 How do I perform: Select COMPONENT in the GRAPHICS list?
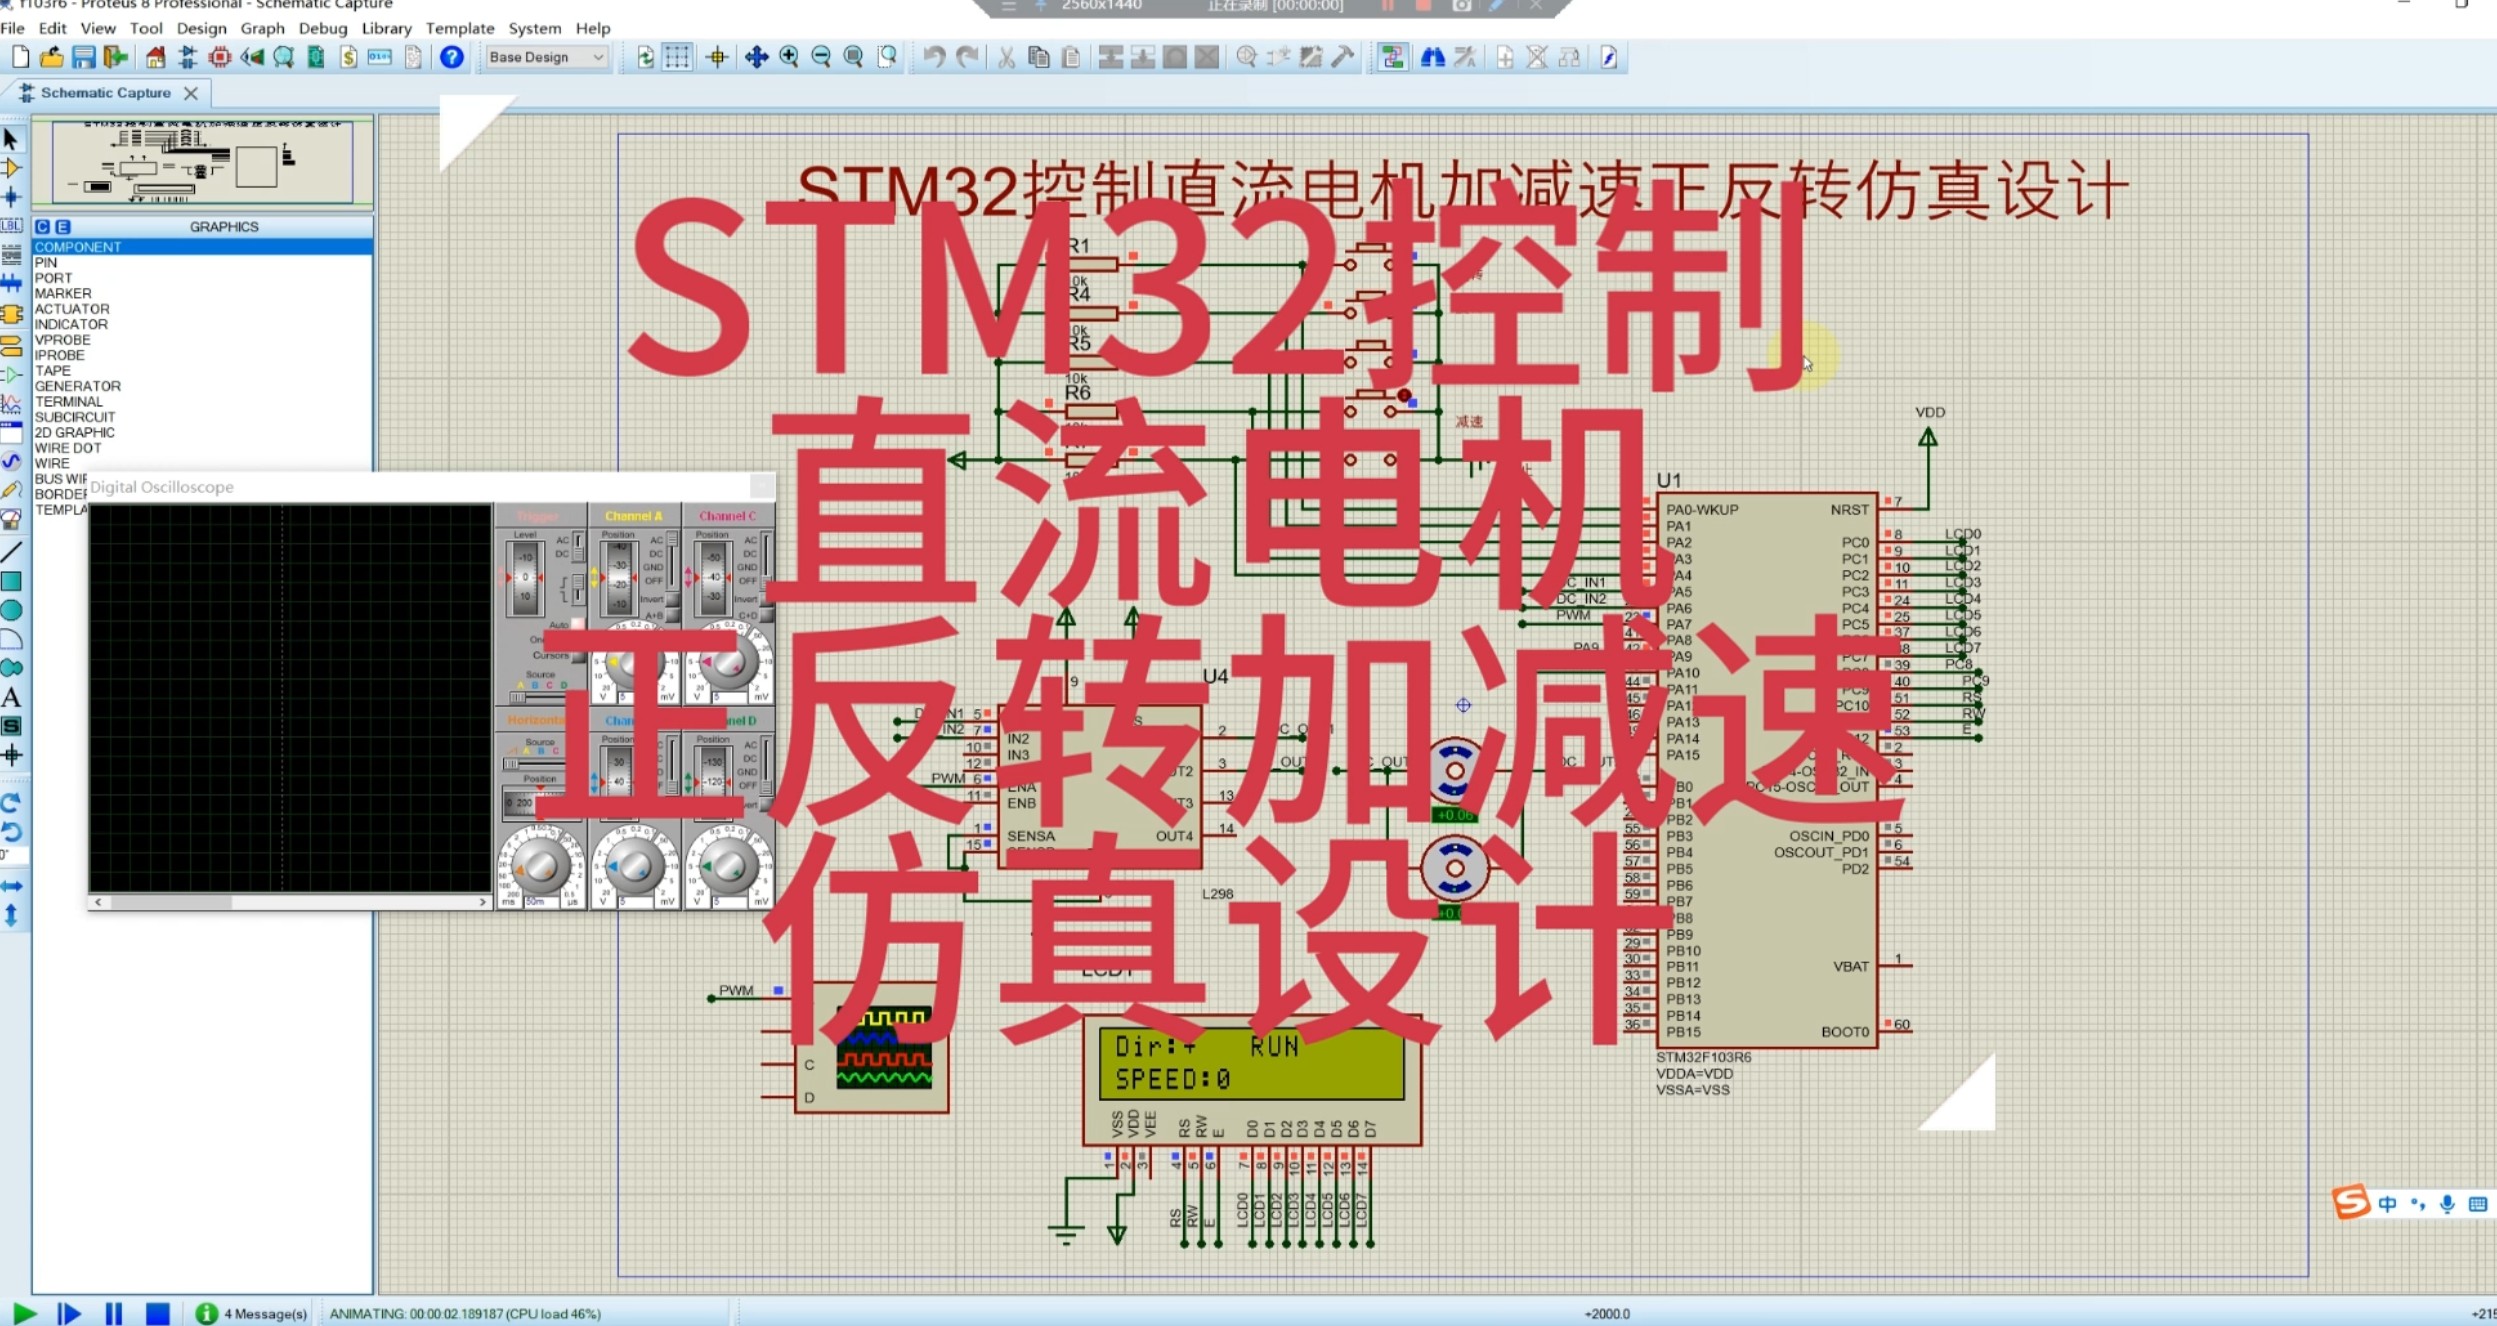[x=202, y=247]
